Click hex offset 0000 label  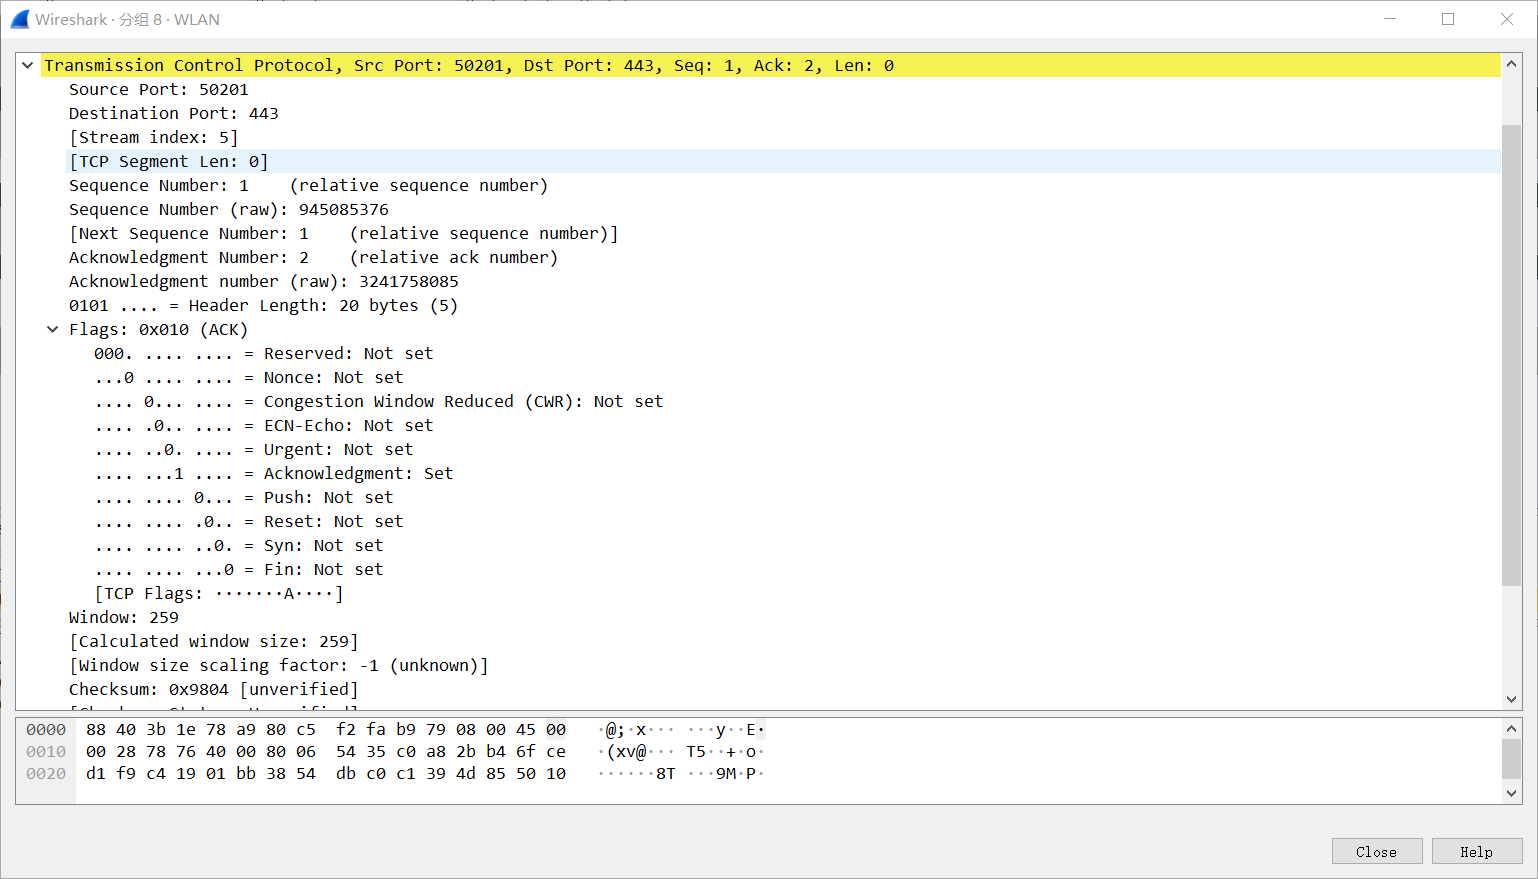[x=46, y=730]
